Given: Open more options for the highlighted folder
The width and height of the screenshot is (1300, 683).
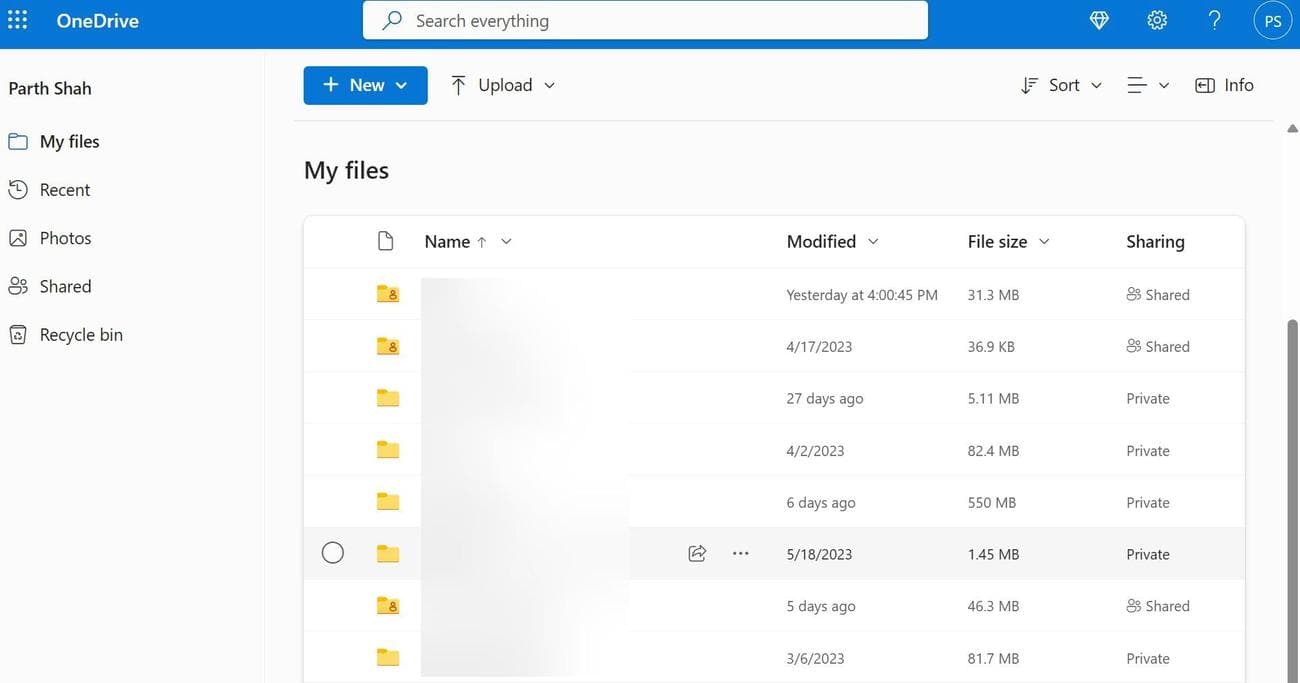Looking at the screenshot, I should pos(740,552).
